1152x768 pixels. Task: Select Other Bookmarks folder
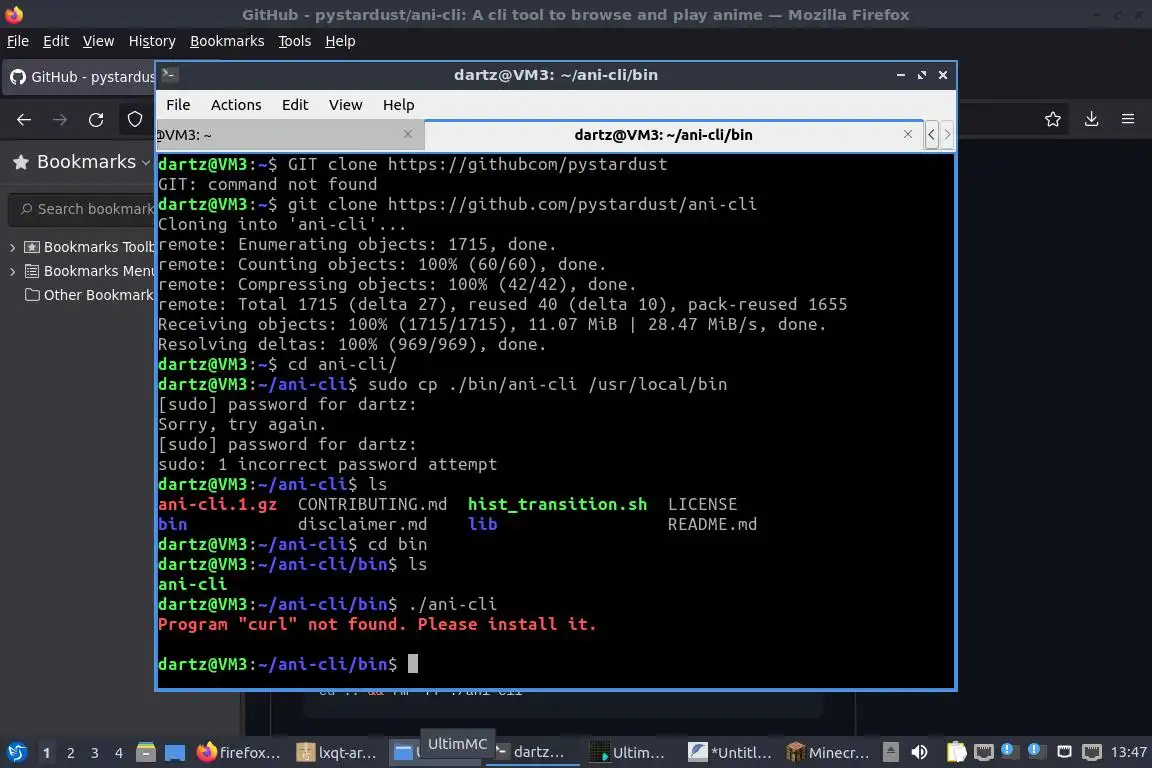(90, 295)
